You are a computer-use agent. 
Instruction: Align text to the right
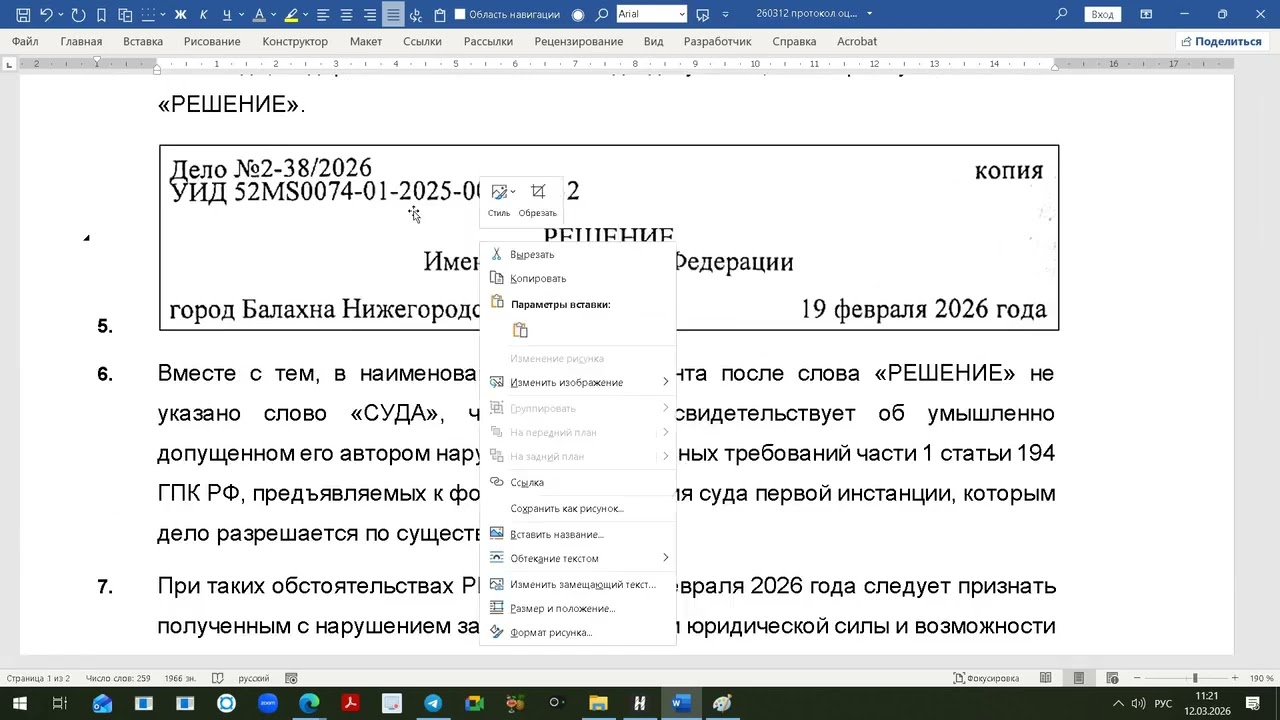(x=370, y=15)
